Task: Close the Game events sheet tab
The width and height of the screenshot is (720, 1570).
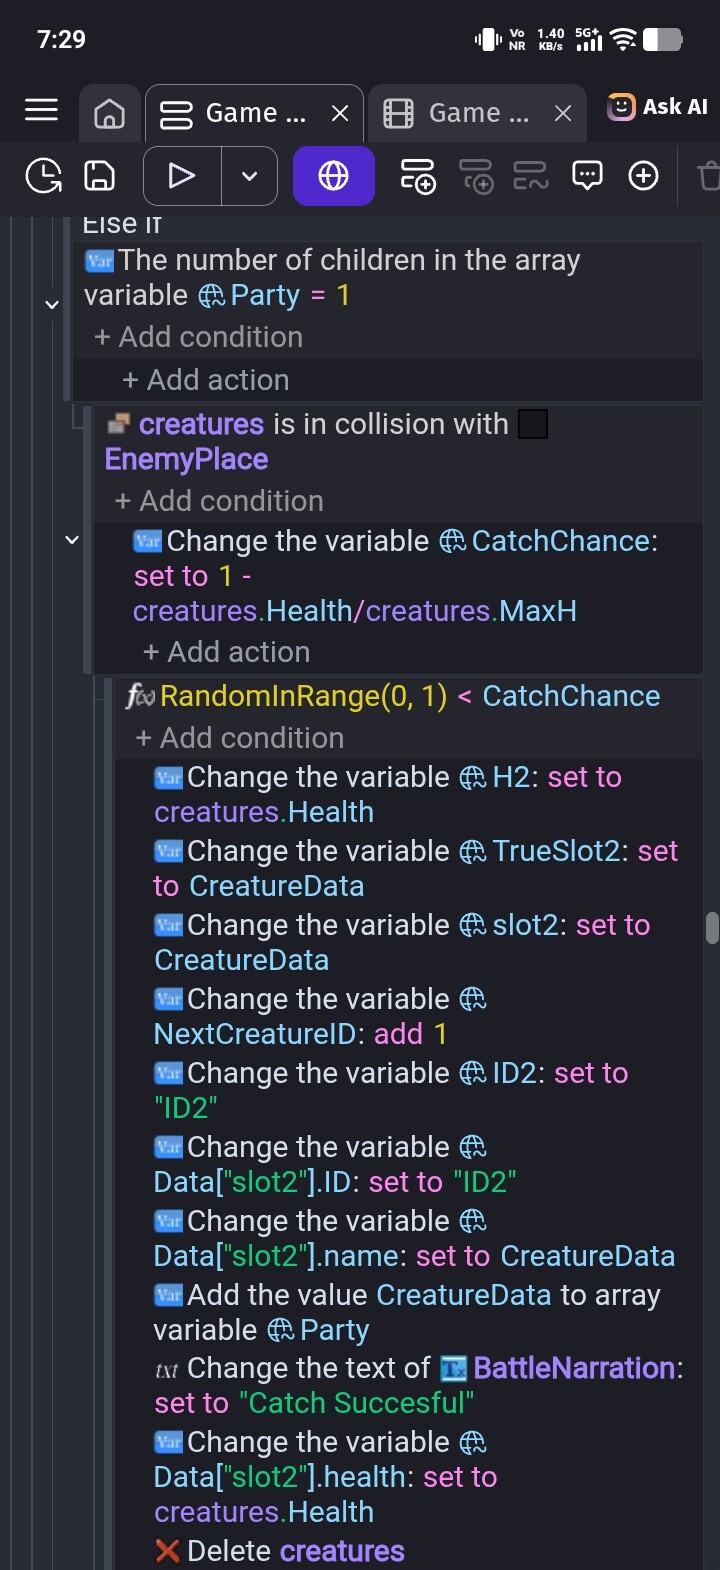Action: (x=340, y=114)
